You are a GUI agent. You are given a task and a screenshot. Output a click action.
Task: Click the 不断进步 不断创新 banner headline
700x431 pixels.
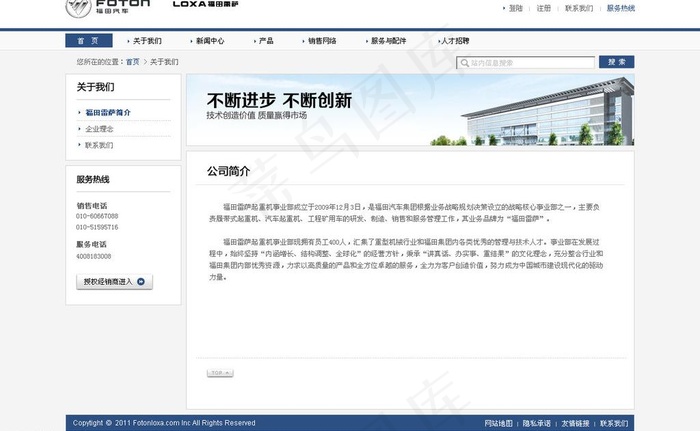pos(279,100)
